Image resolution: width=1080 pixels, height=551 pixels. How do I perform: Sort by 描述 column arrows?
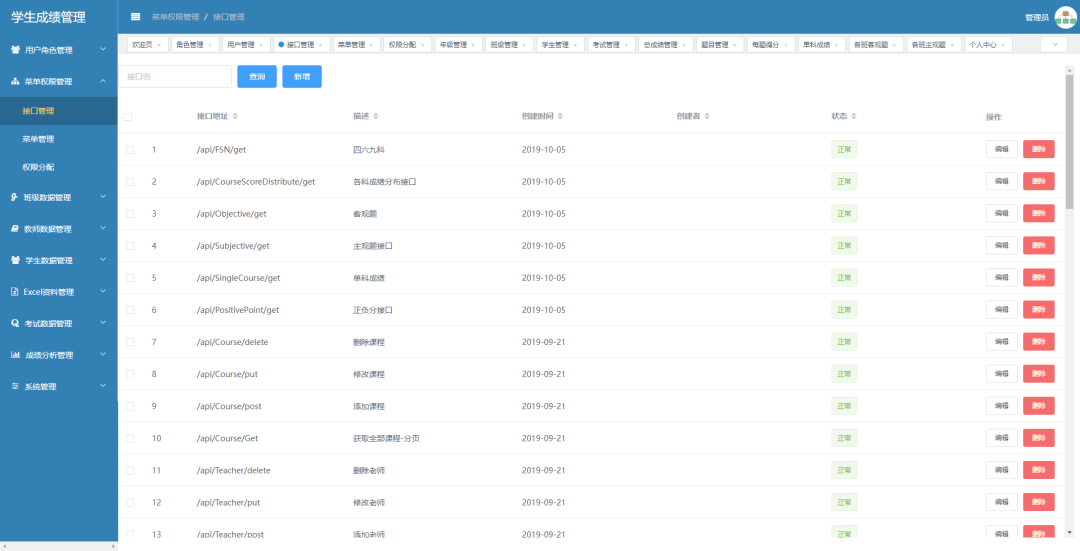pos(375,116)
